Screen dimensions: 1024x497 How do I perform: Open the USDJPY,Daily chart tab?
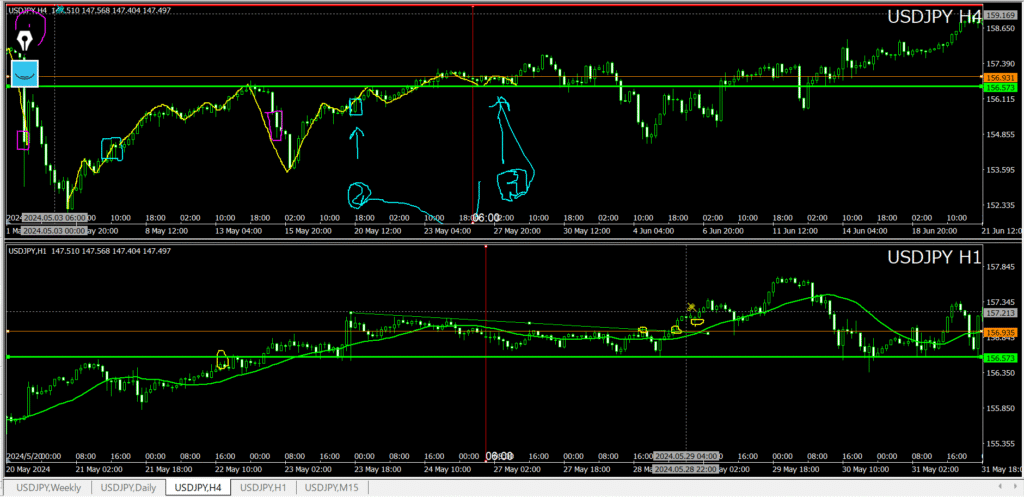click(x=128, y=487)
